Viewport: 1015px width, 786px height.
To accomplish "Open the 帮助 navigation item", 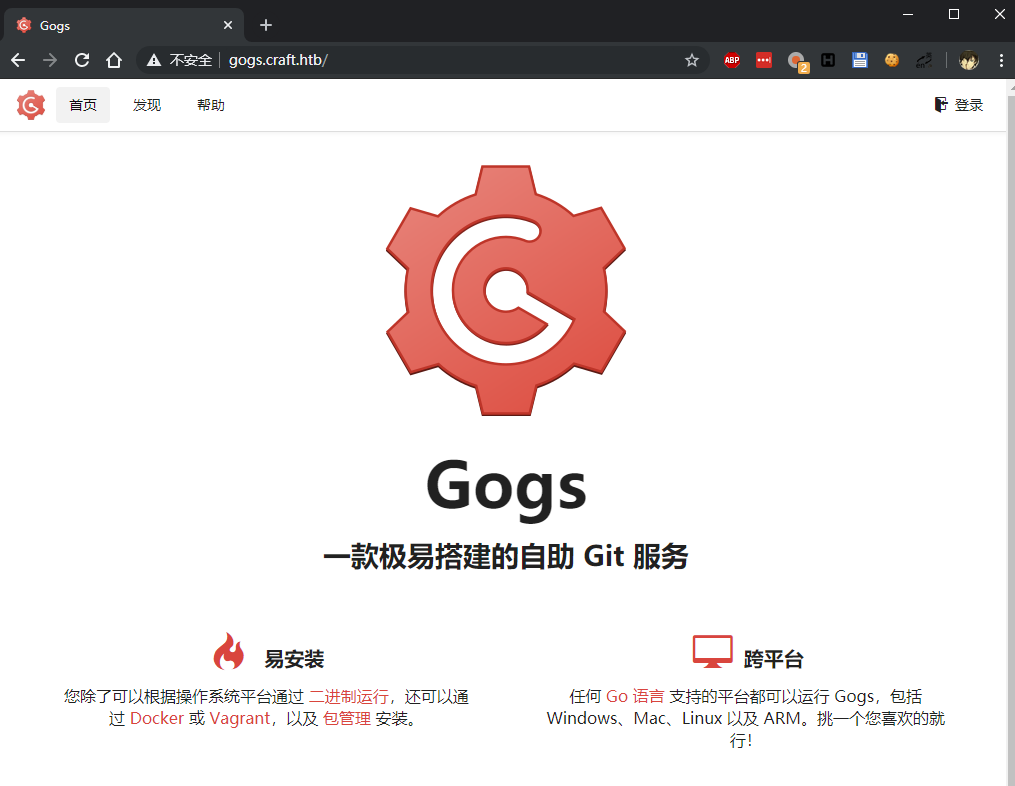I will pos(210,104).
